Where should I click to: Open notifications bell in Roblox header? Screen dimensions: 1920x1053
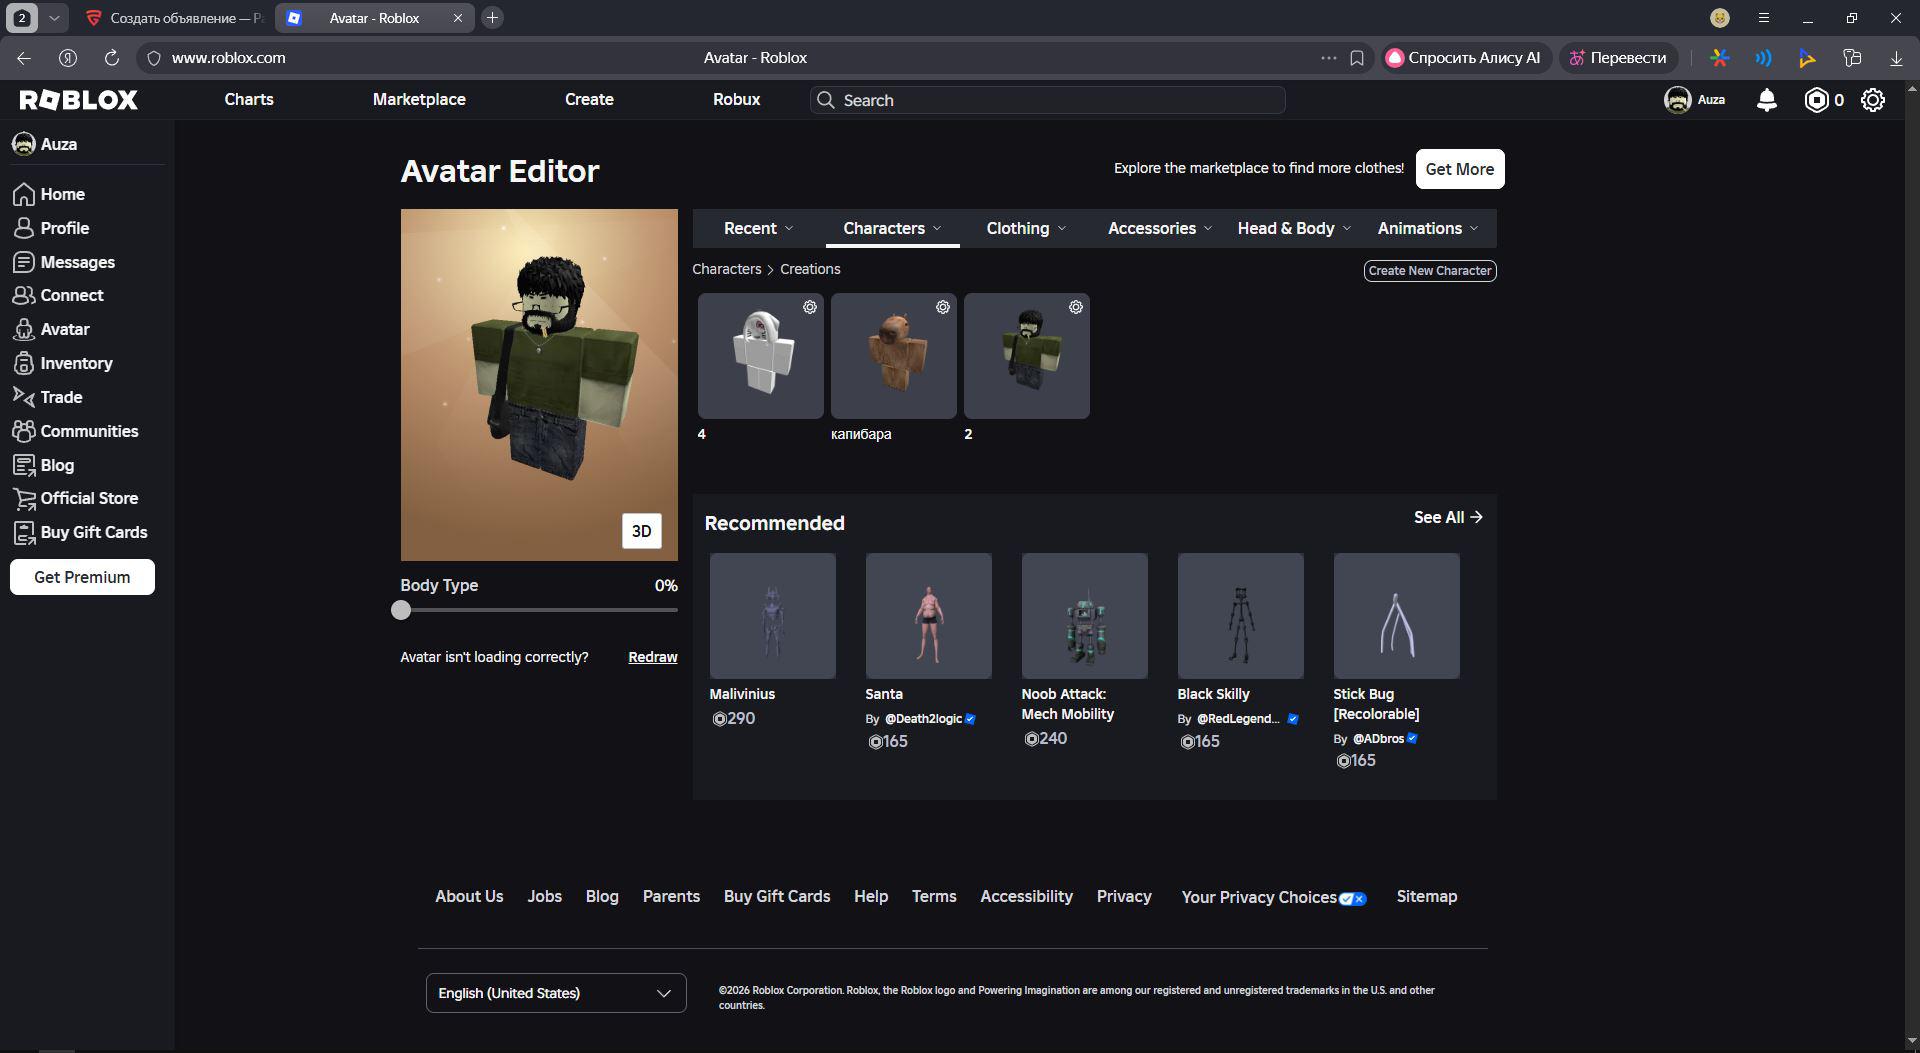[x=1767, y=100]
